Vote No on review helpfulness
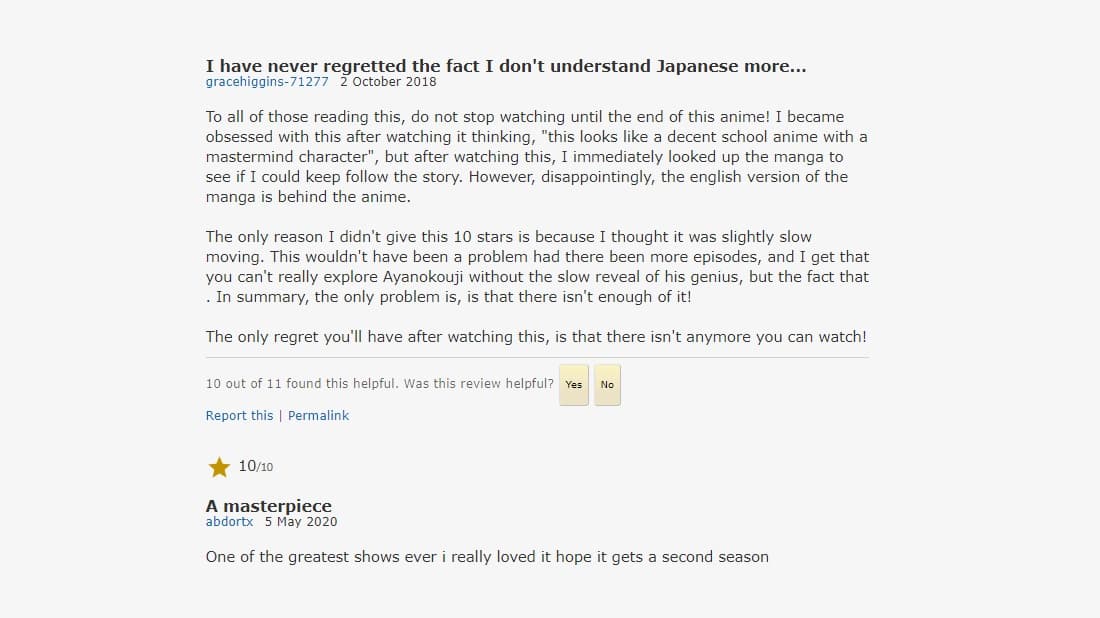 click(608, 384)
